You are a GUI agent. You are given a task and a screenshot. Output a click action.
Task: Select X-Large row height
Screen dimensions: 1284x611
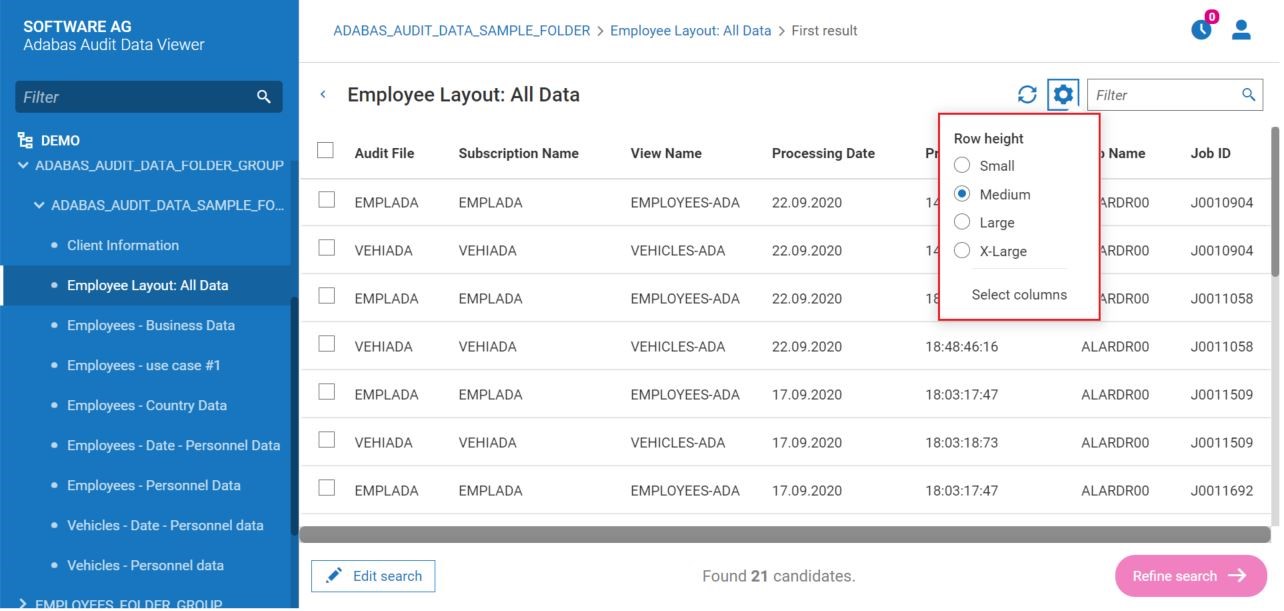coord(962,251)
